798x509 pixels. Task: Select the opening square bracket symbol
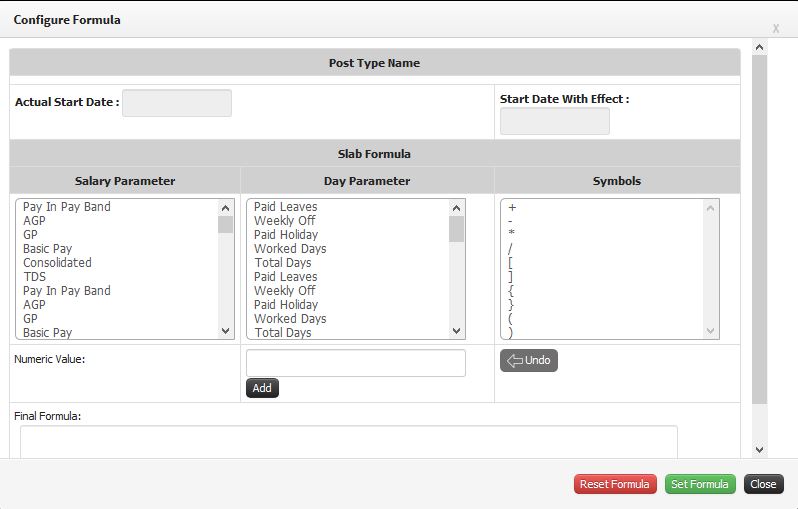coord(510,263)
